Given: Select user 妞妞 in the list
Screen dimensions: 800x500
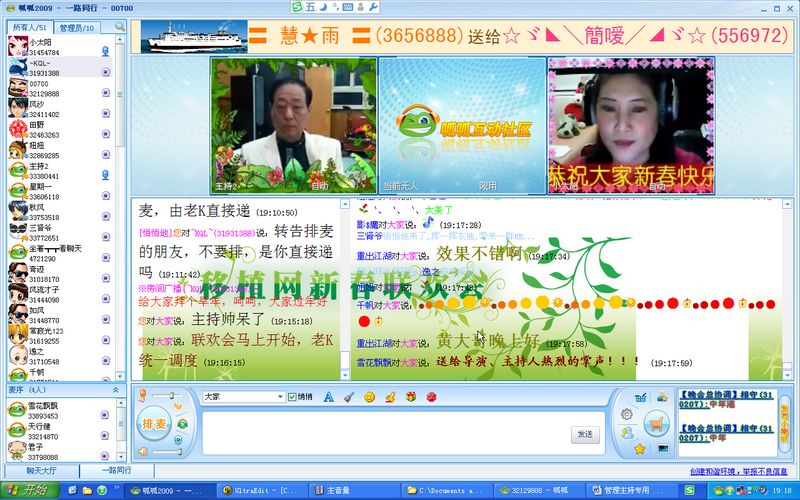Looking at the screenshot, I should point(60,151).
